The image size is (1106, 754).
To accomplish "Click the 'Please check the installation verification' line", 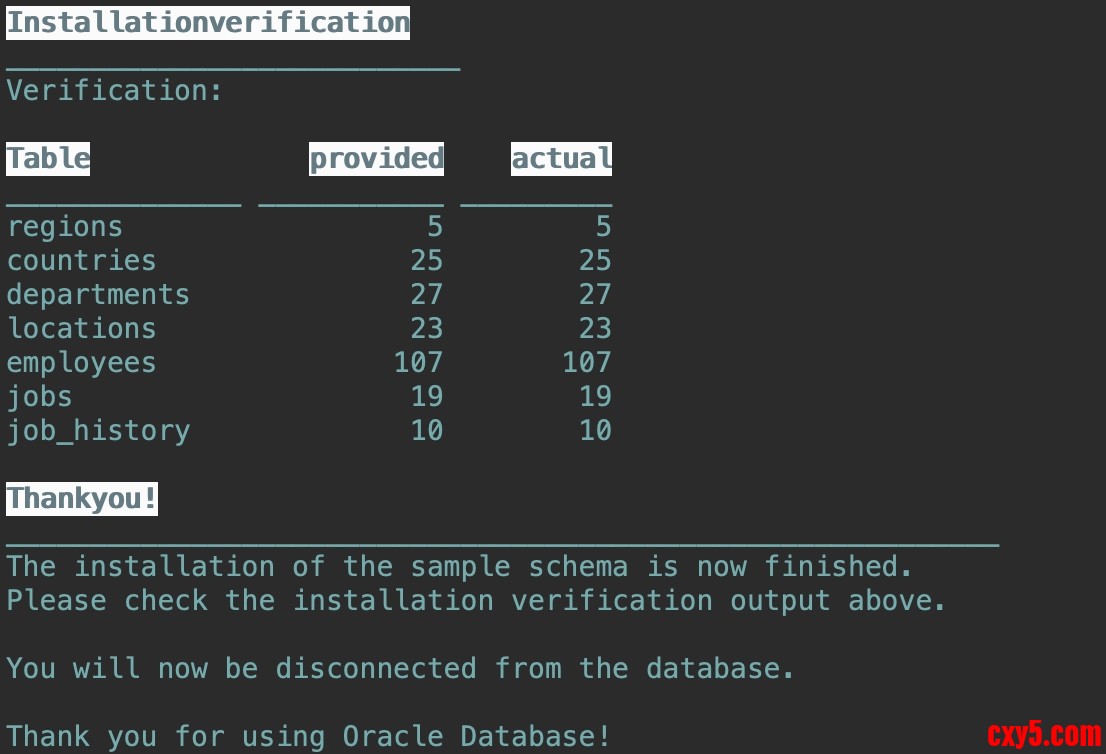I will coord(476,601).
